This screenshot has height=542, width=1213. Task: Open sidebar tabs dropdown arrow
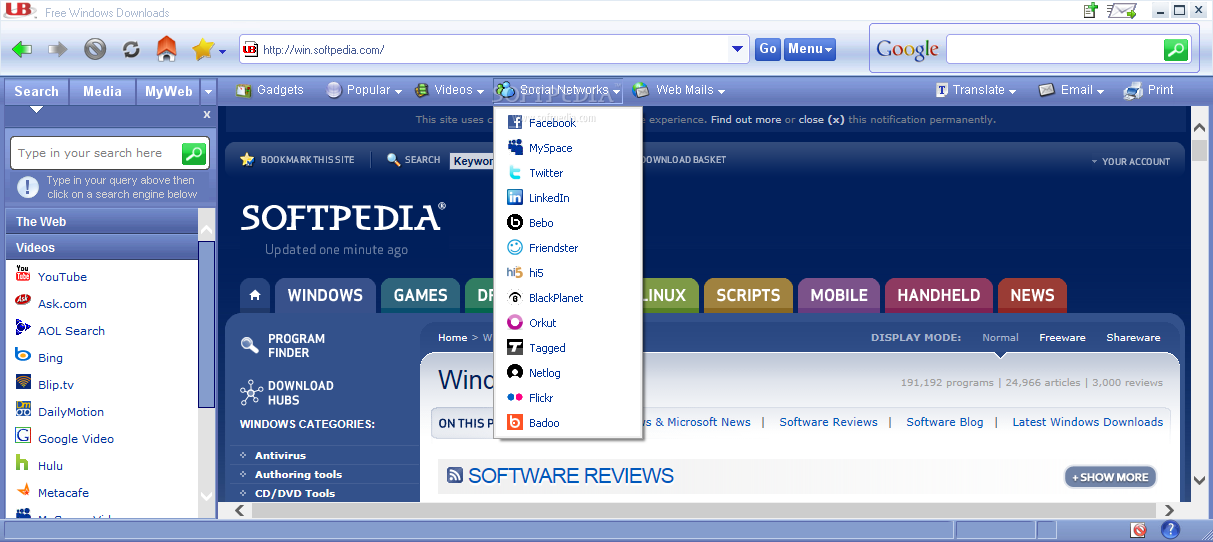point(208,92)
